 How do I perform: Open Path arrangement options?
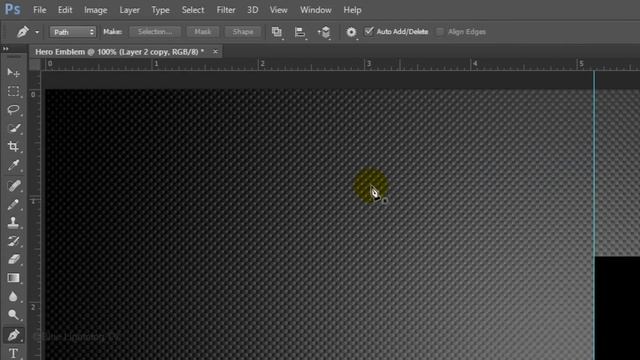324,32
